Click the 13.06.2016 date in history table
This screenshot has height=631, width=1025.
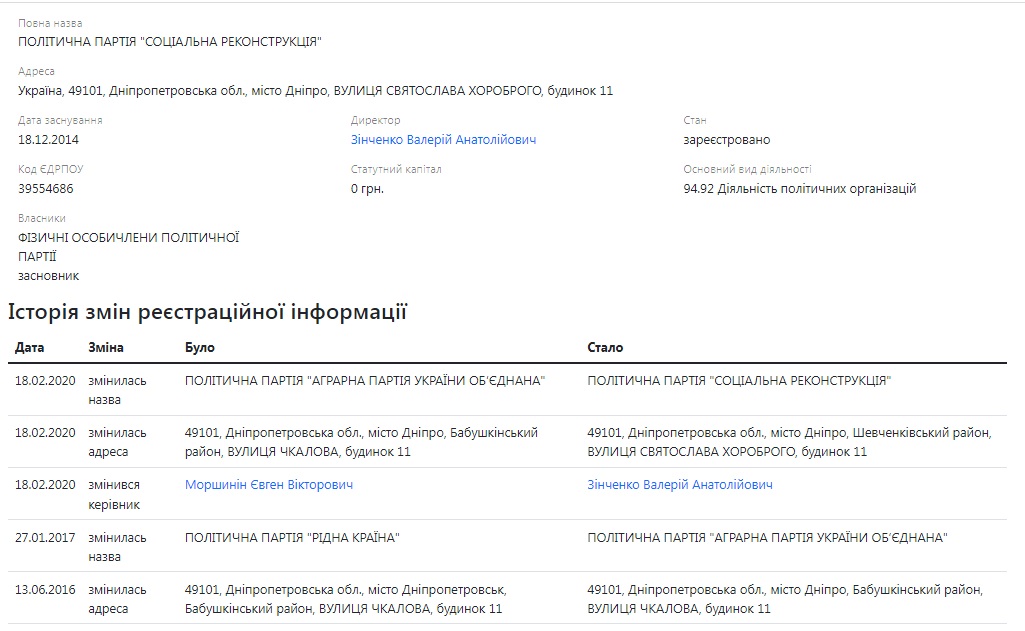(46, 590)
